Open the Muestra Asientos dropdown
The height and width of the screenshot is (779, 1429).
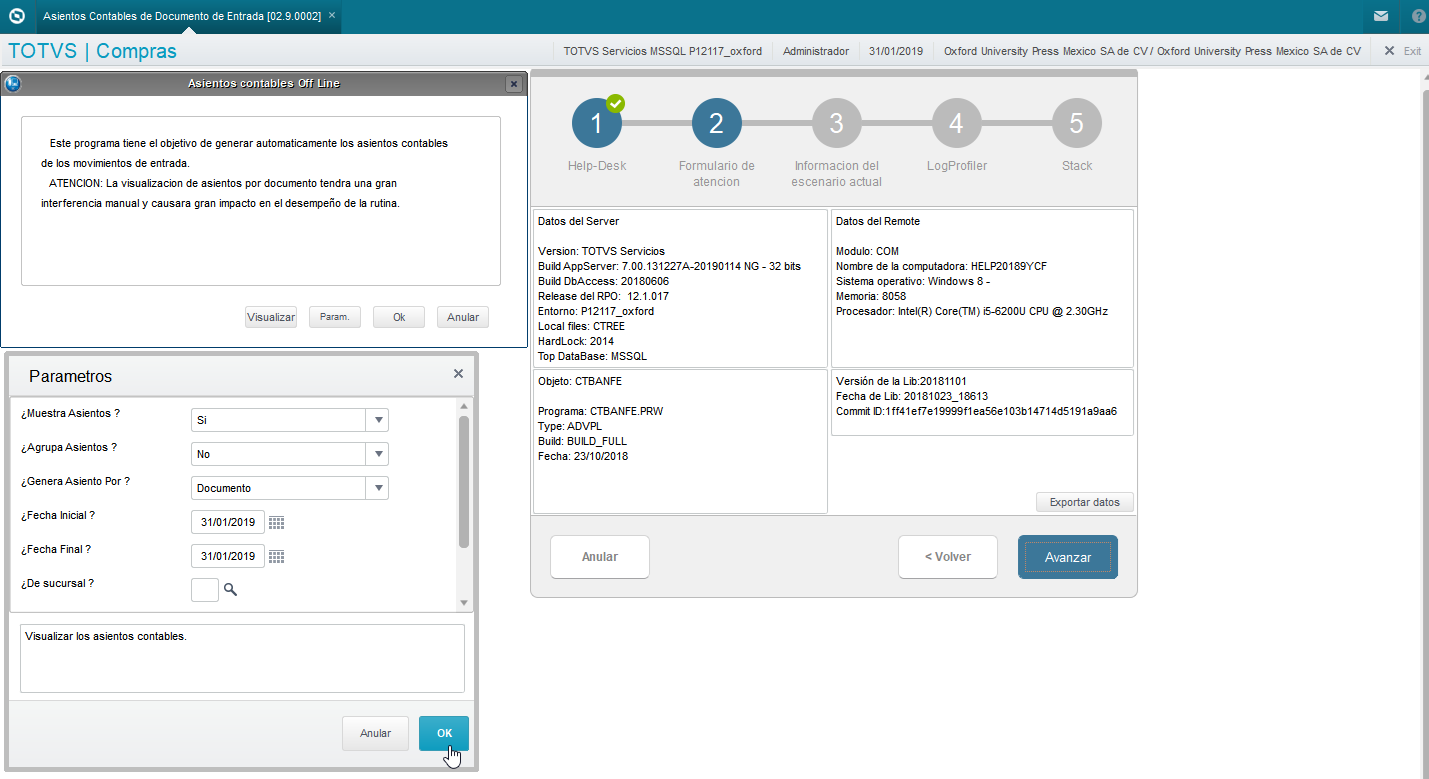click(x=378, y=420)
